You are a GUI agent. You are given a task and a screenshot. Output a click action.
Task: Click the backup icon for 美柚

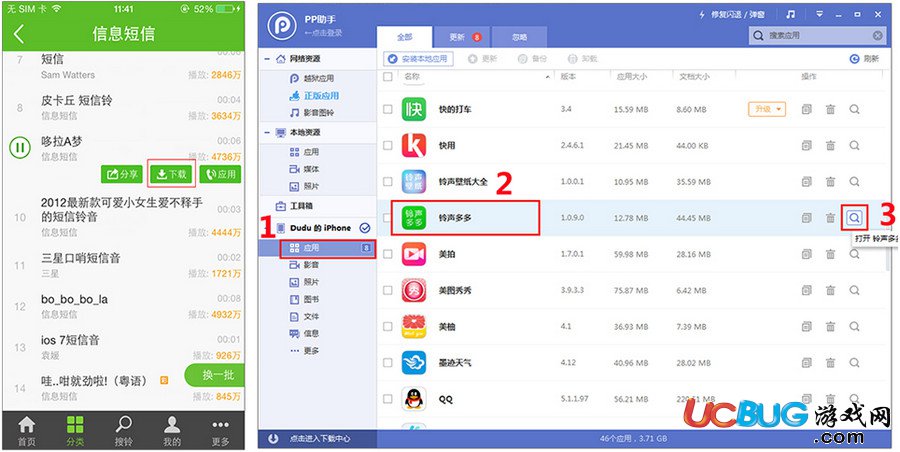[x=806, y=326]
